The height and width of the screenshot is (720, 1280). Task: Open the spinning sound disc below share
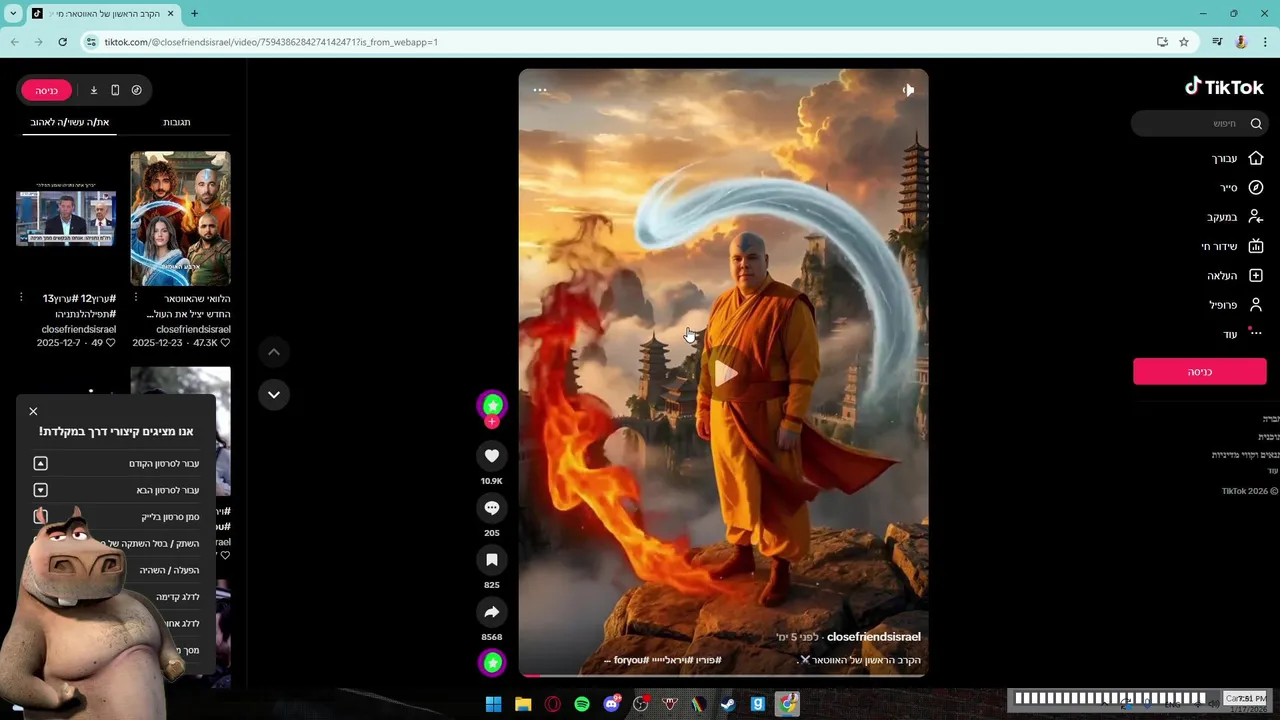click(x=492, y=662)
